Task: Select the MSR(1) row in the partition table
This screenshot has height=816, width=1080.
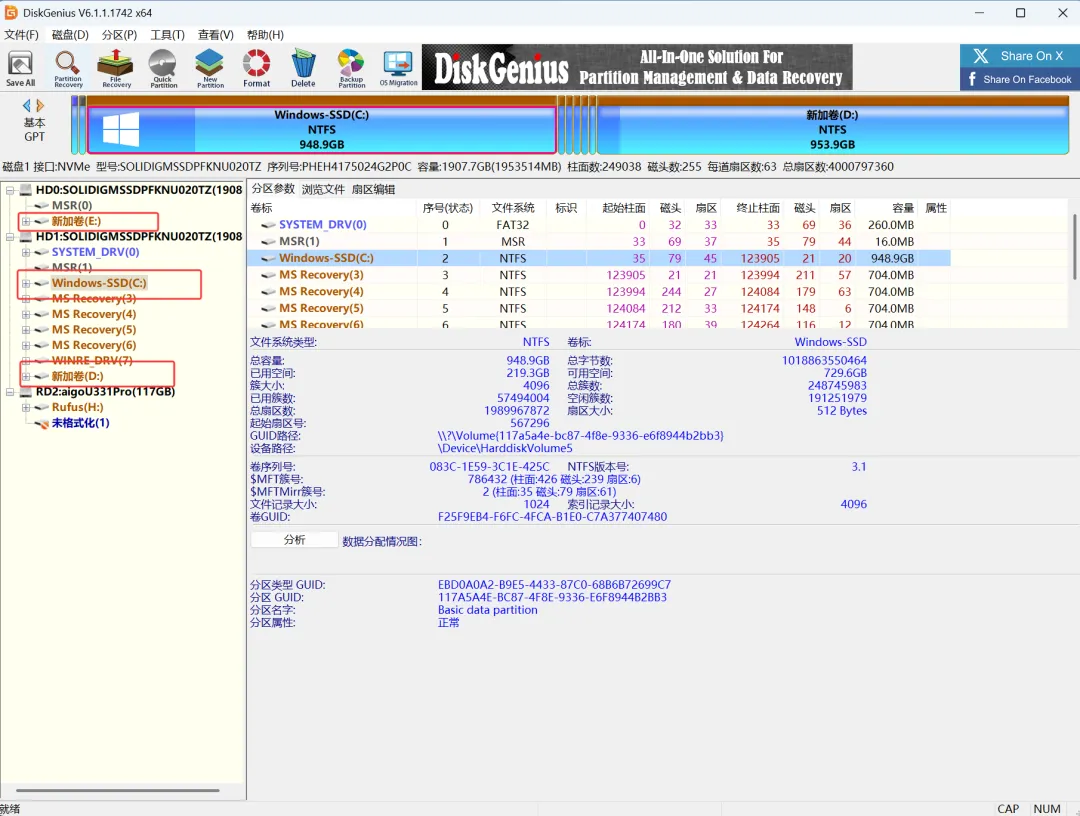Action: point(599,242)
